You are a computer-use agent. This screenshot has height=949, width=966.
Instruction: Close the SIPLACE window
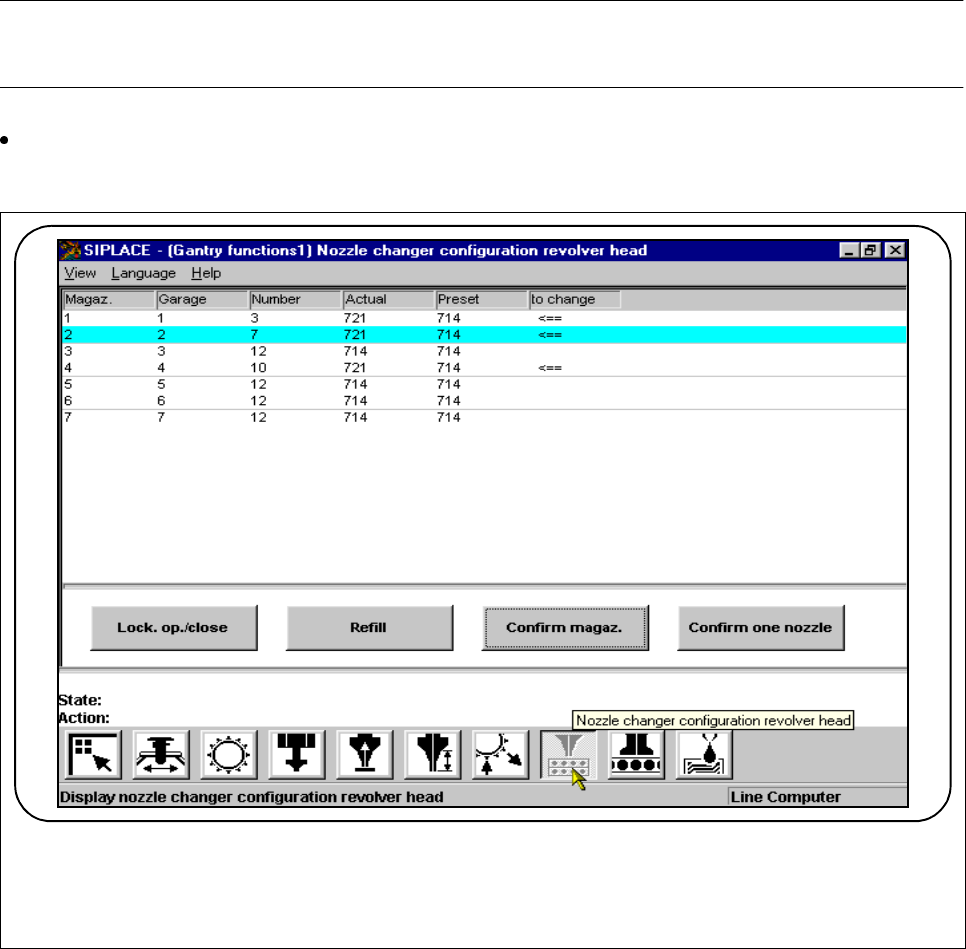pyautogui.click(x=895, y=250)
